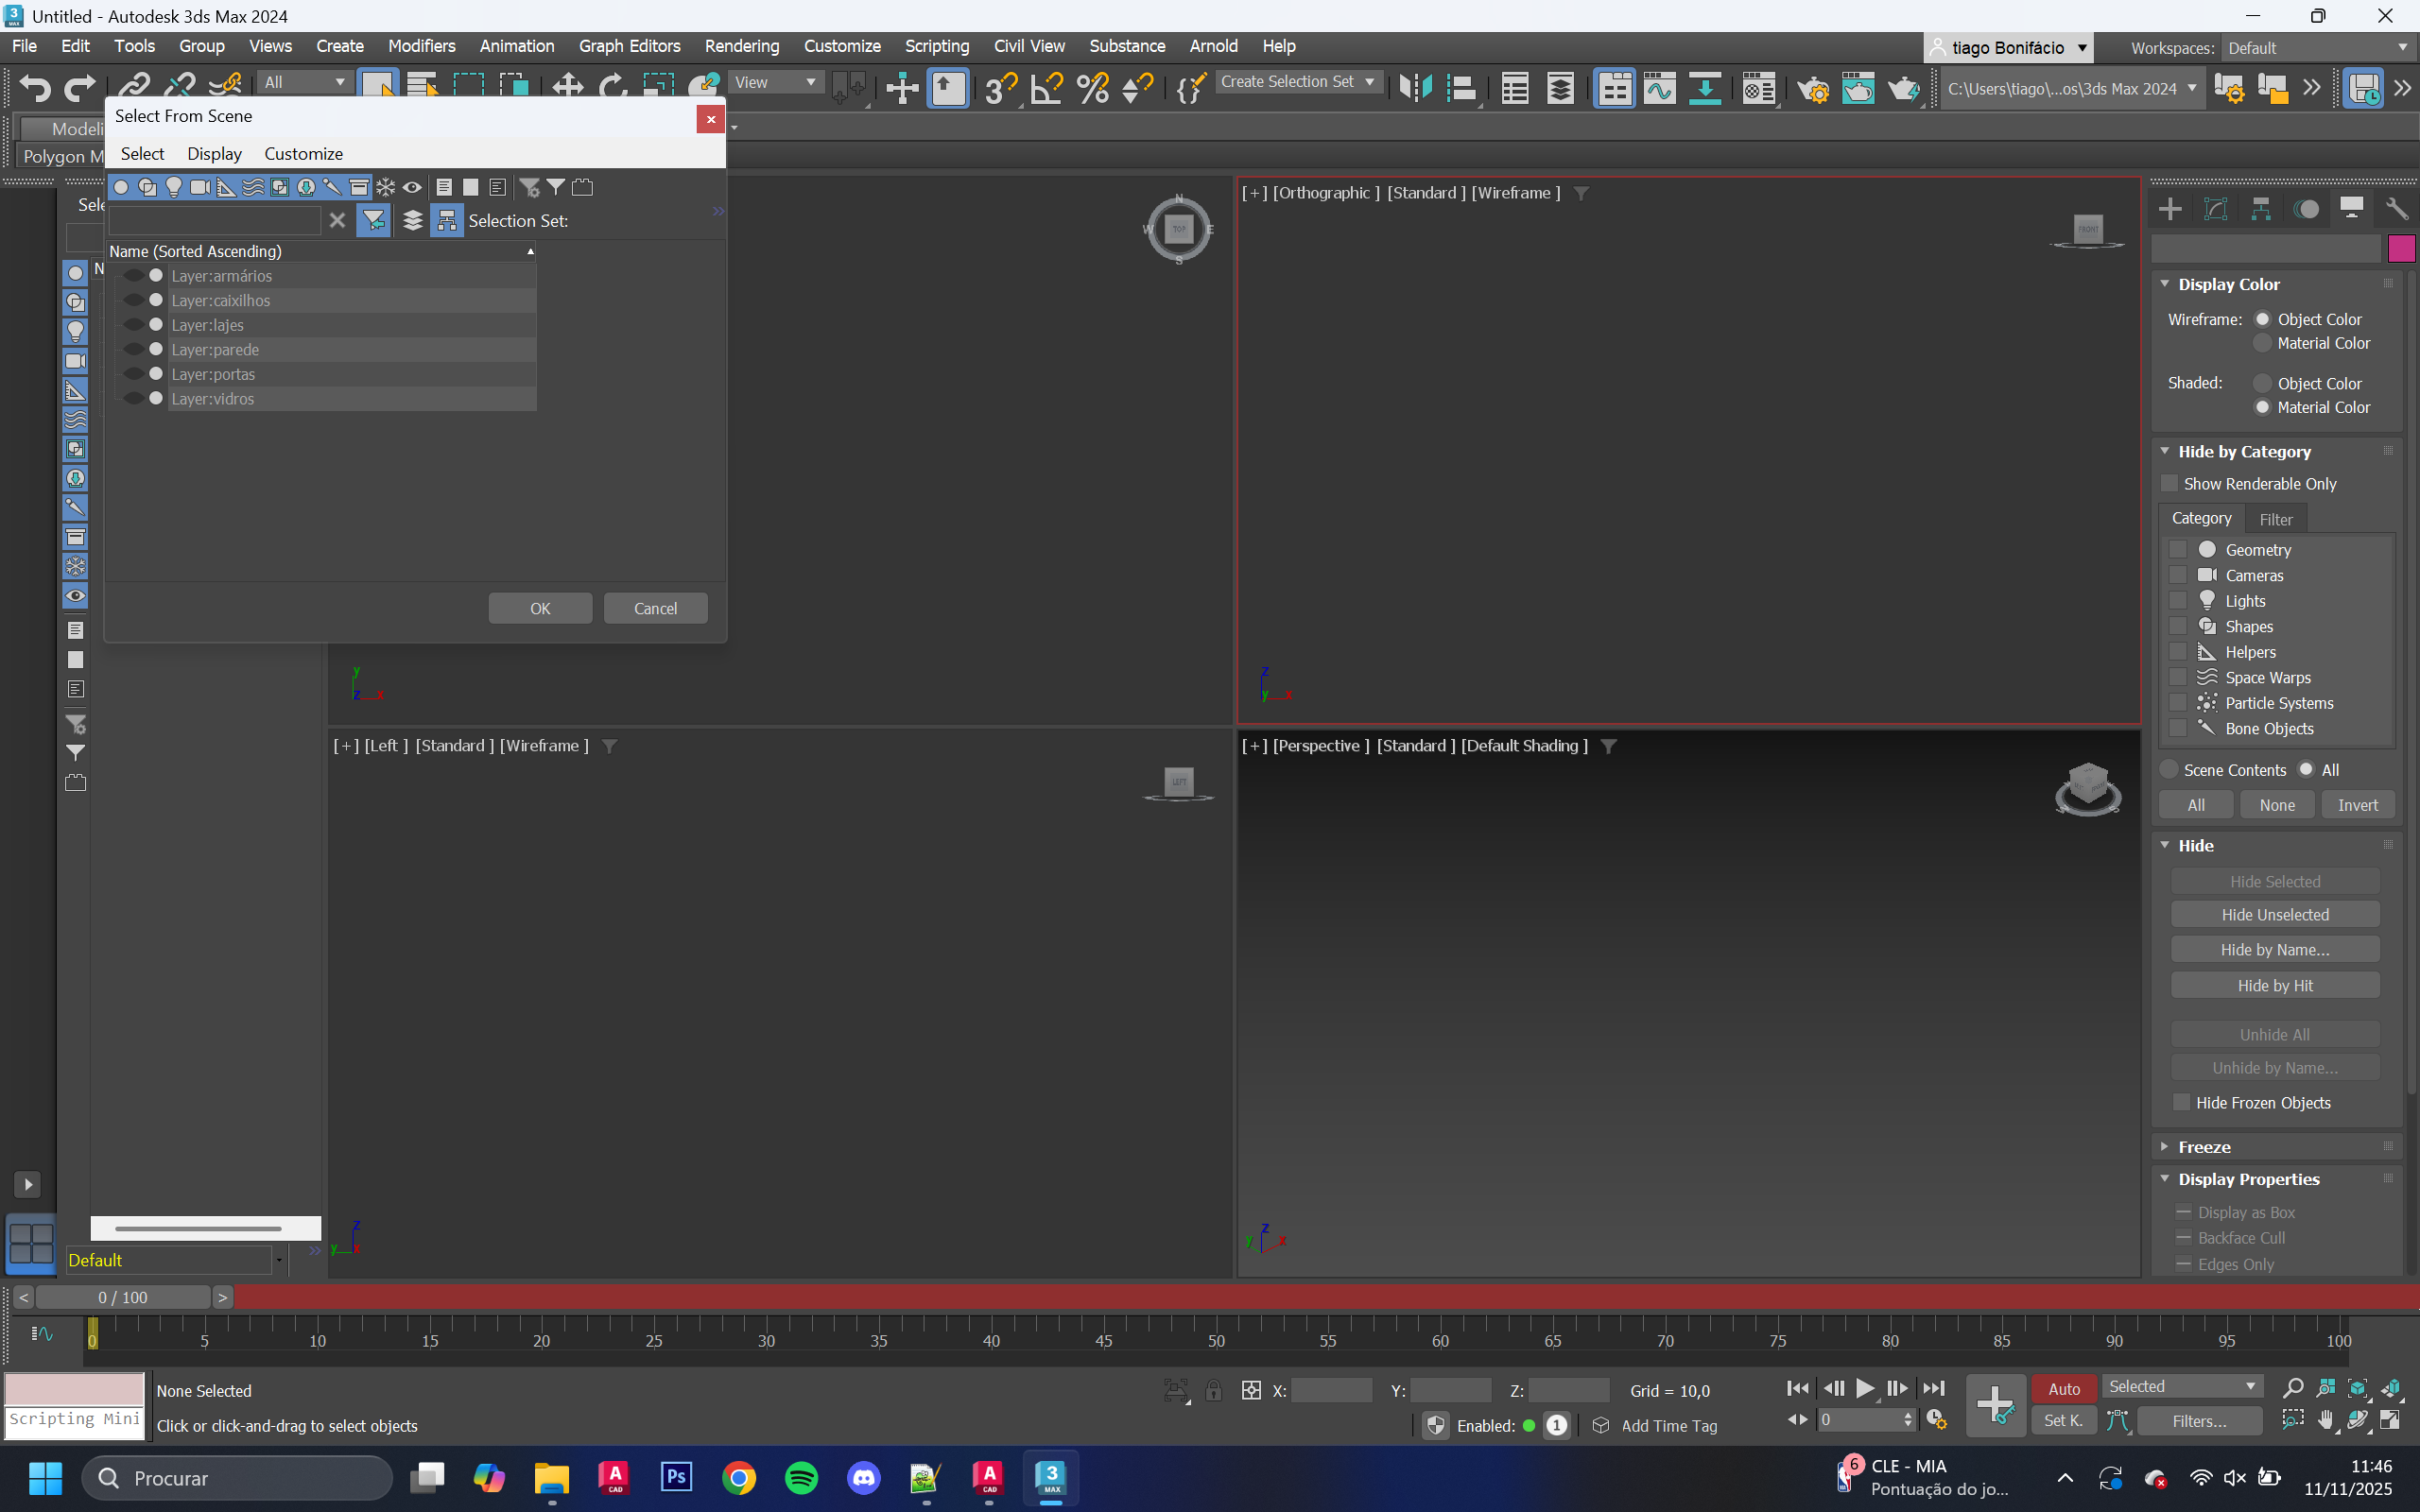Image resolution: width=2420 pixels, height=1512 pixels.
Task: Click the Hide by Name button
Action: [2274, 950]
